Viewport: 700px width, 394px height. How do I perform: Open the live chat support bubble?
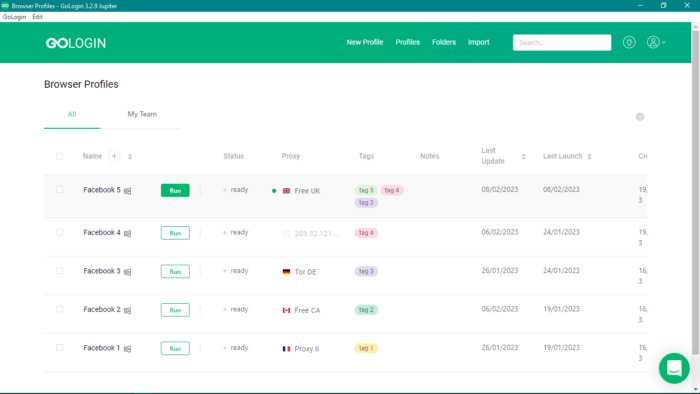[x=674, y=368]
